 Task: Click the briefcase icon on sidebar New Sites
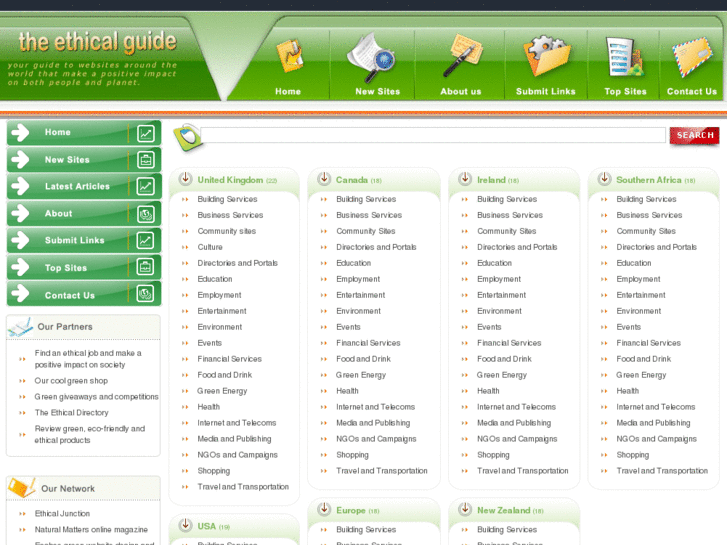(x=146, y=160)
